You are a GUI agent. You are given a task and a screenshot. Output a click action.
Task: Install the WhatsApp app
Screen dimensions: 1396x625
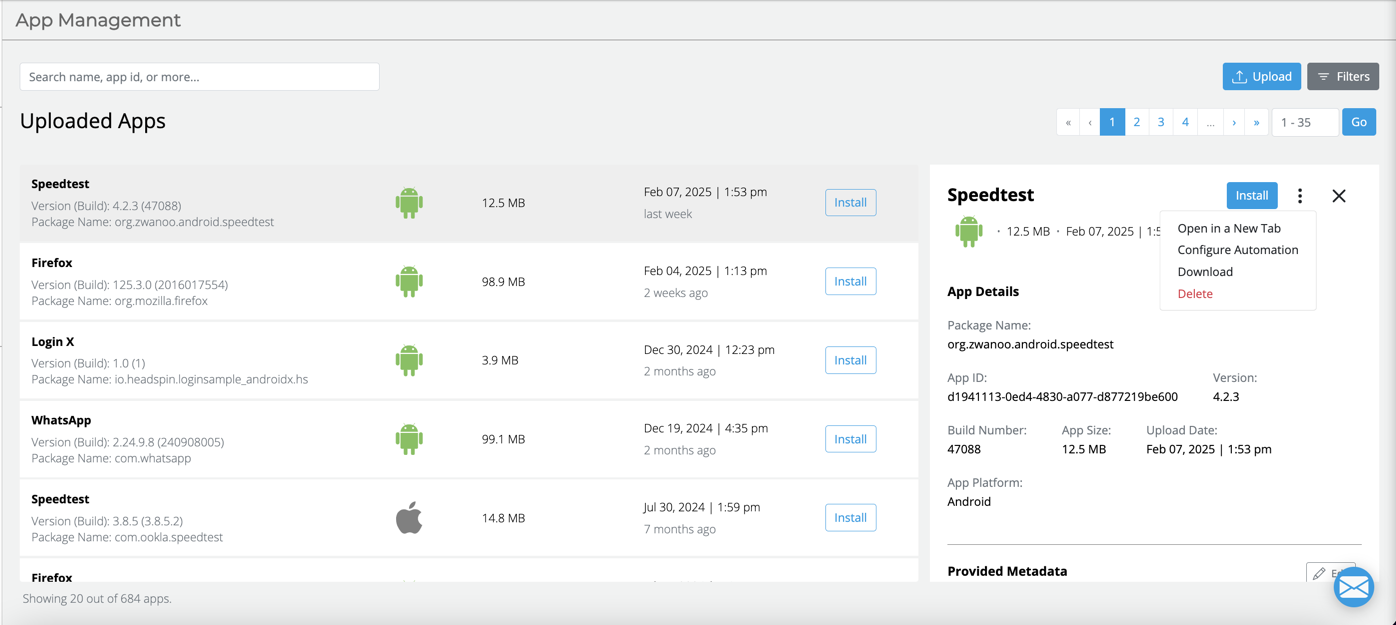(851, 439)
